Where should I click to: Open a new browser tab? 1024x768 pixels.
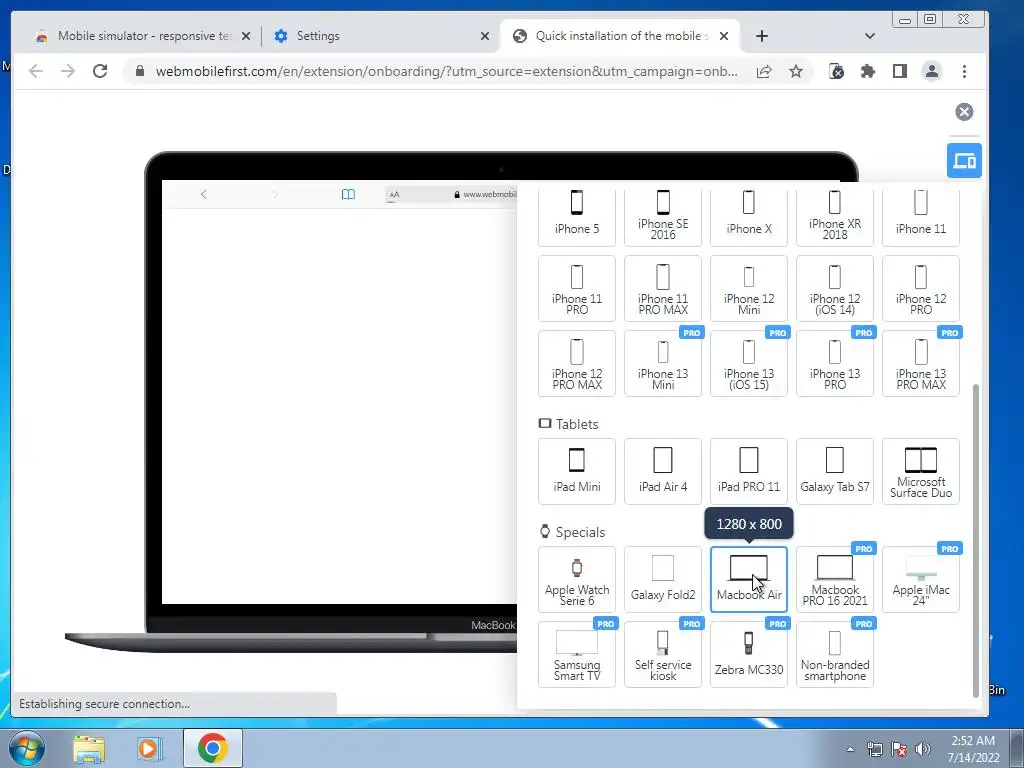(x=761, y=36)
